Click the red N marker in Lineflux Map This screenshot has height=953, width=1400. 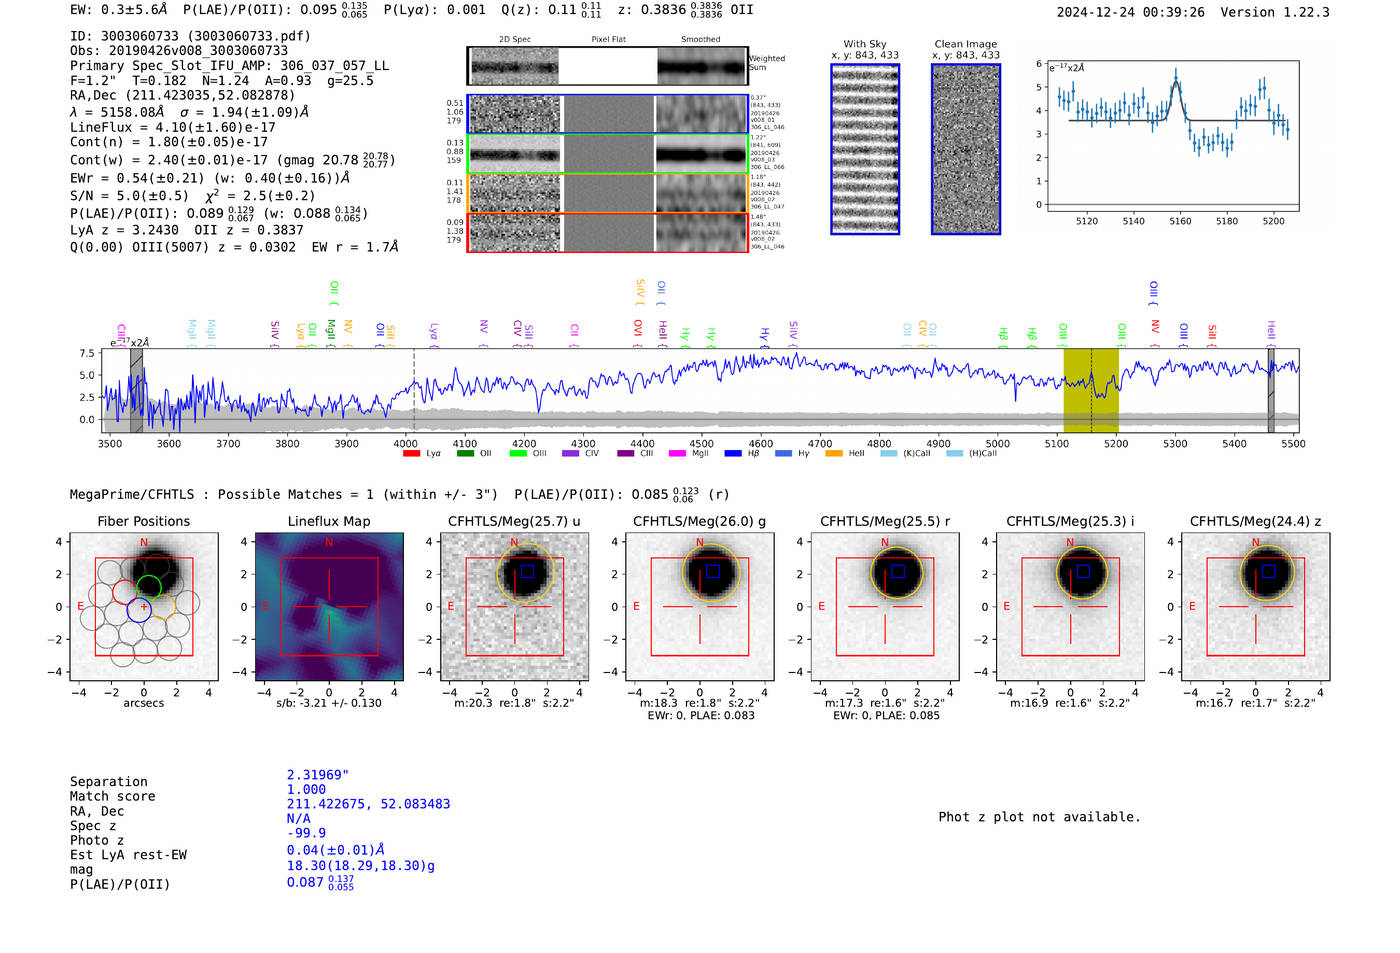[329, 543]
